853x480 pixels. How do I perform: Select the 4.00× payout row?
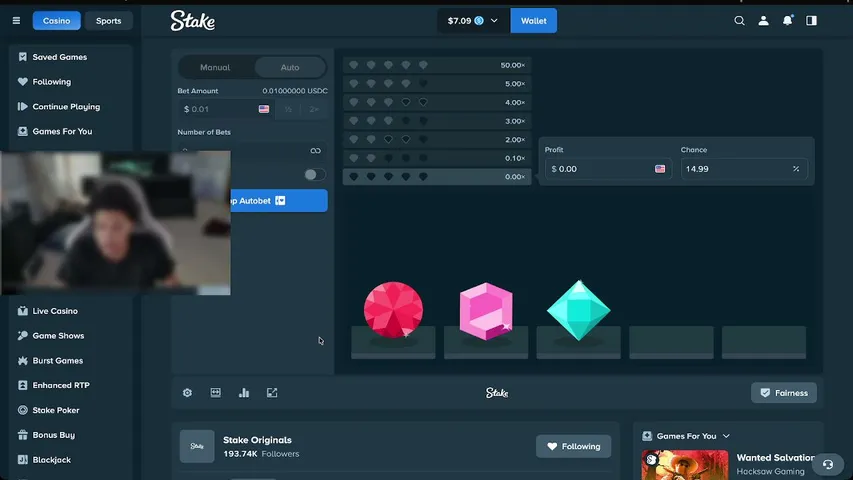[437, 102]
